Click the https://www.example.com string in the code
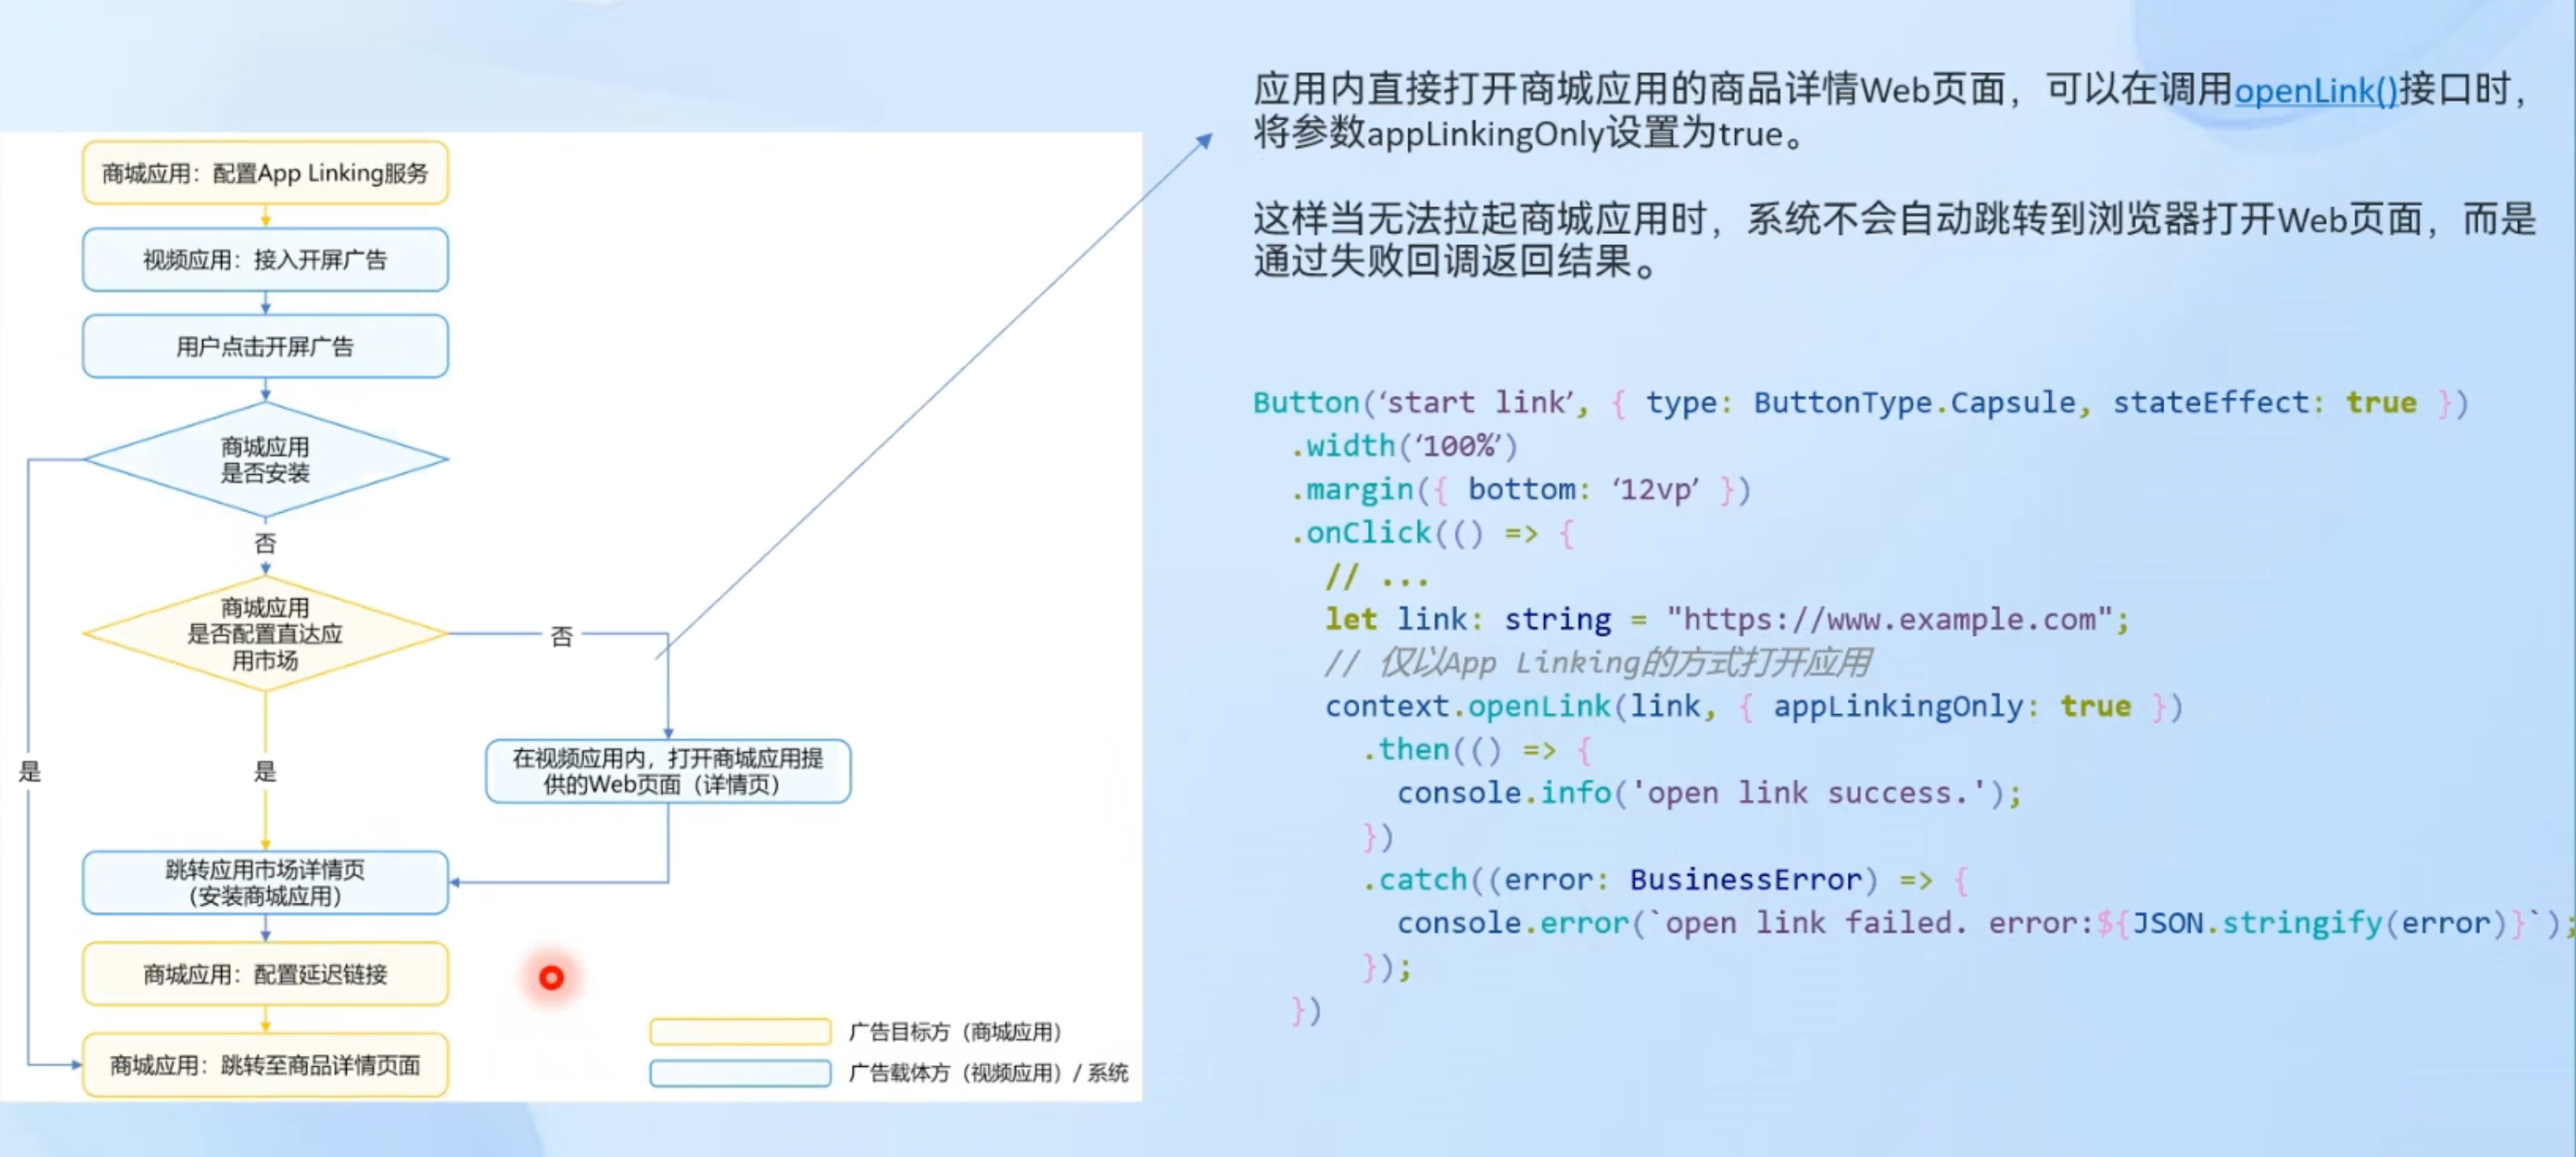 click(1888, 620)
